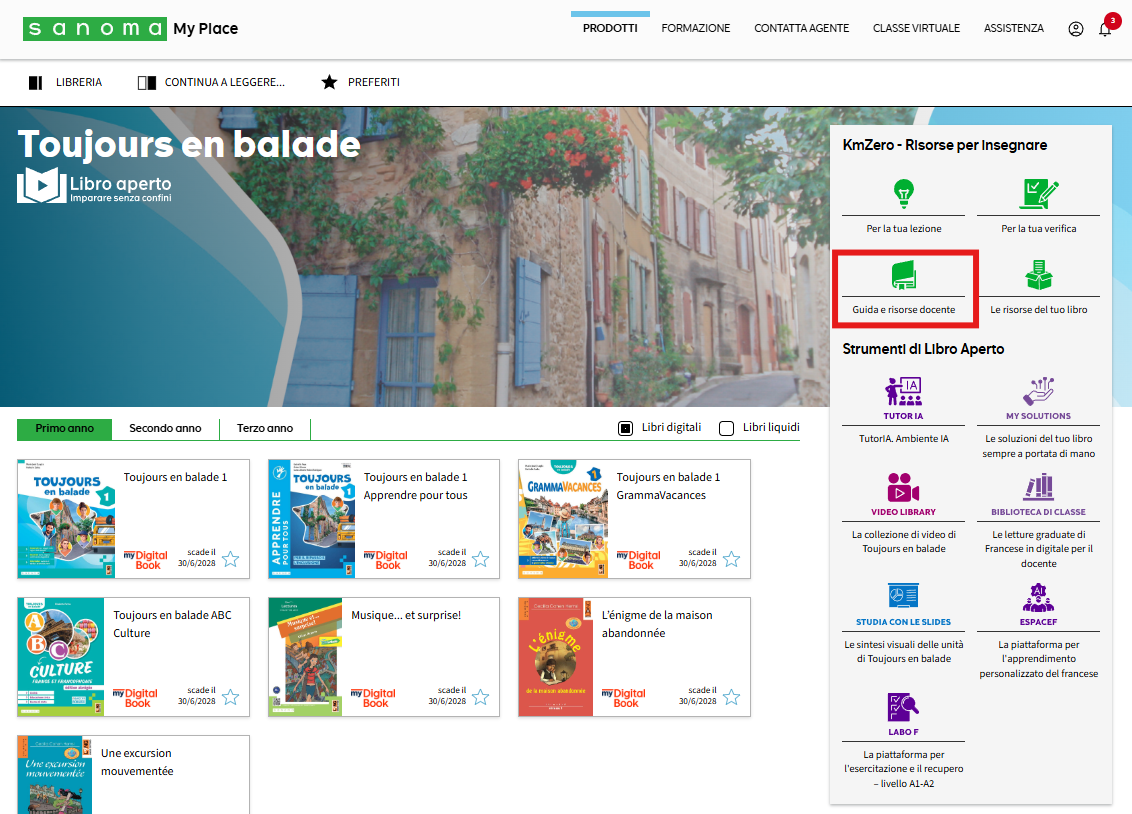Open Guida e risorse docente icon
The height and width of the screenshot is (814, 1132).
point(903,275)
